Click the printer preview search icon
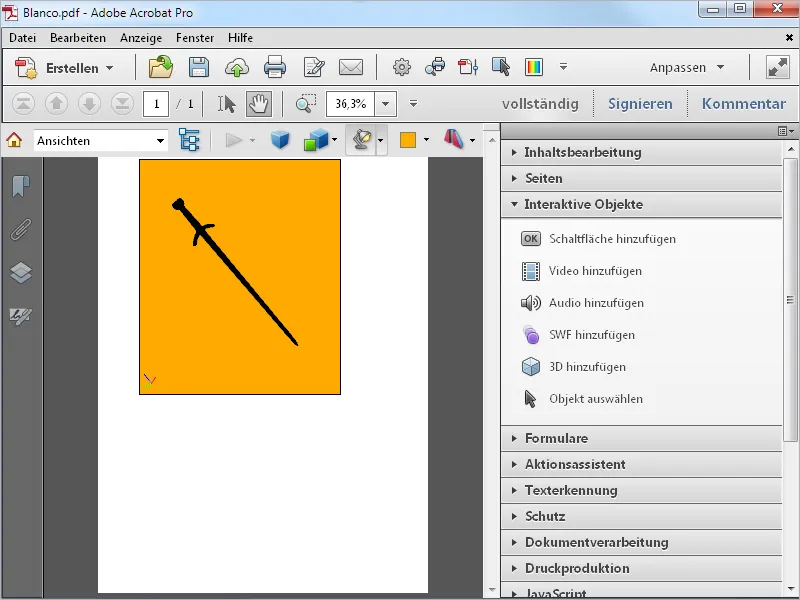 [435, 67]
